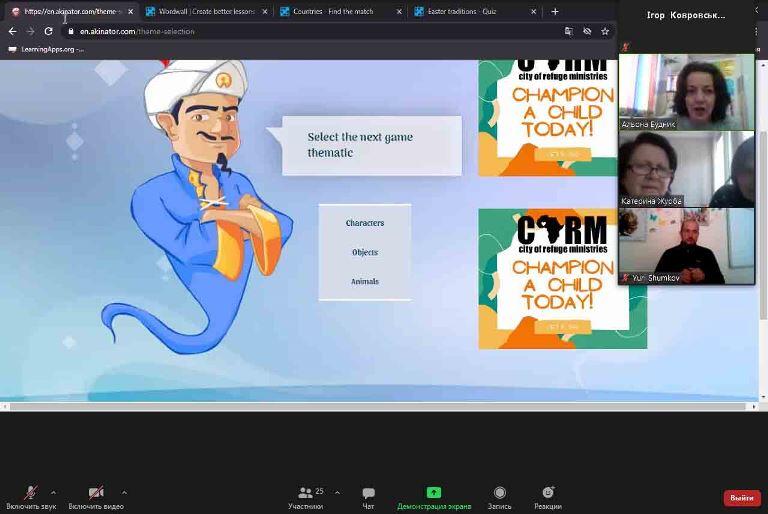Click the horizontal page scrollbar

coord(377,407)
